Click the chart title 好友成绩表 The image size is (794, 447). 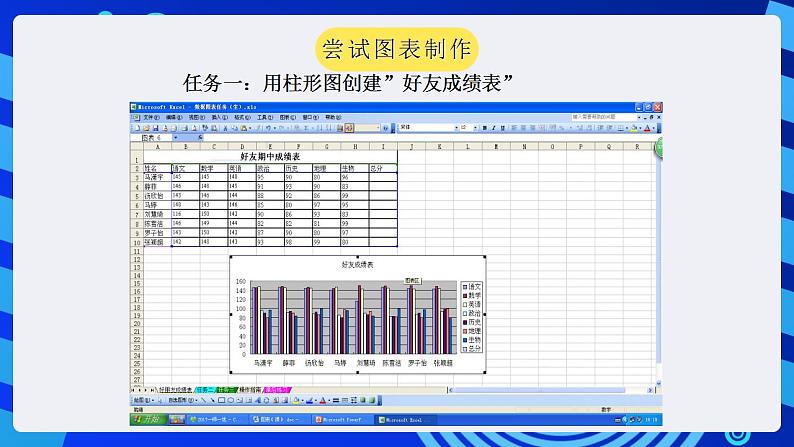358,265
